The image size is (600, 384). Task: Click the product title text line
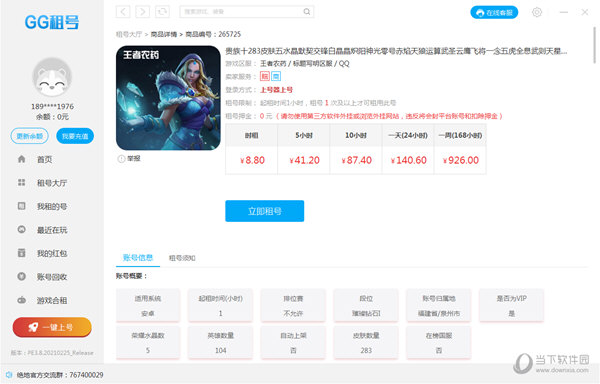(396, 51)
